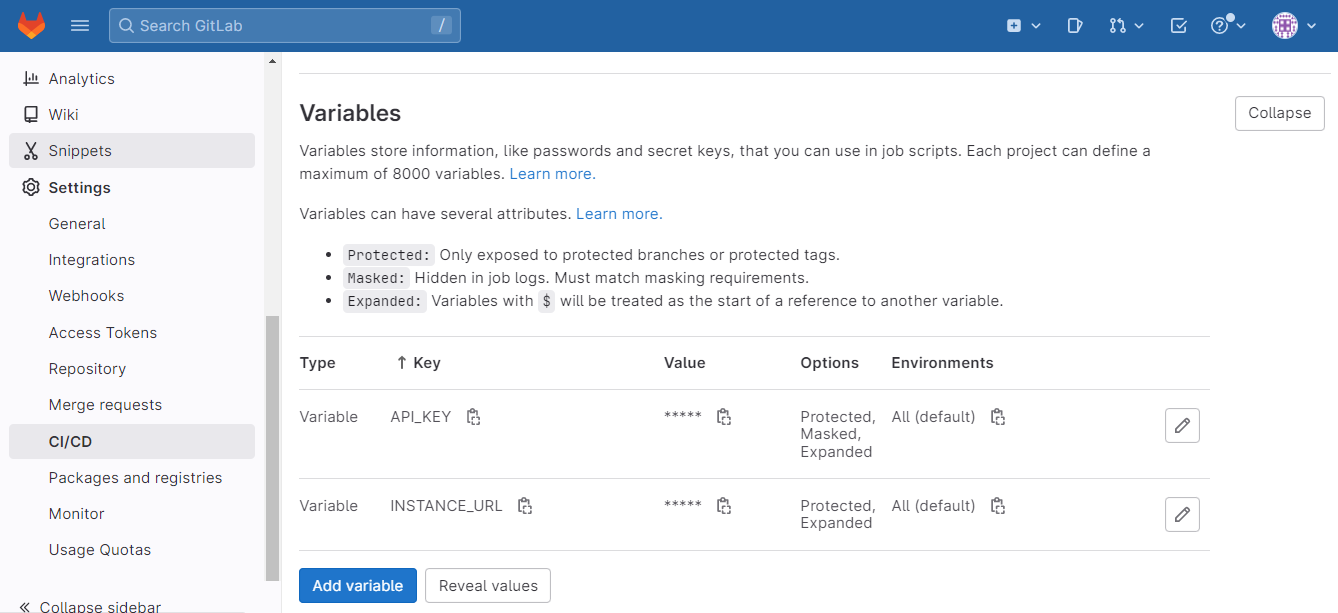This screenshot has height=613, width=1338.
Task: Copy the environment scope for API_KEY
Action: click(997, 416)
